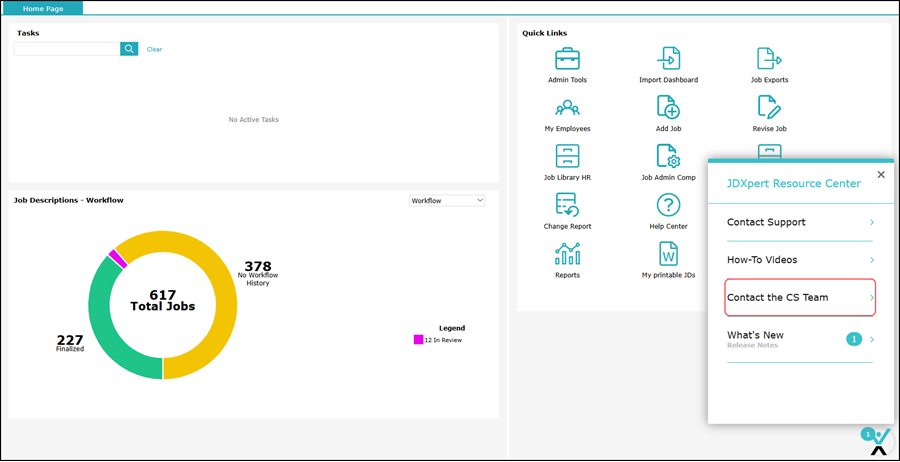The height and width of the screenshot is (462, 900).
Task: Open the Reports chart icon
Action: 567,254
